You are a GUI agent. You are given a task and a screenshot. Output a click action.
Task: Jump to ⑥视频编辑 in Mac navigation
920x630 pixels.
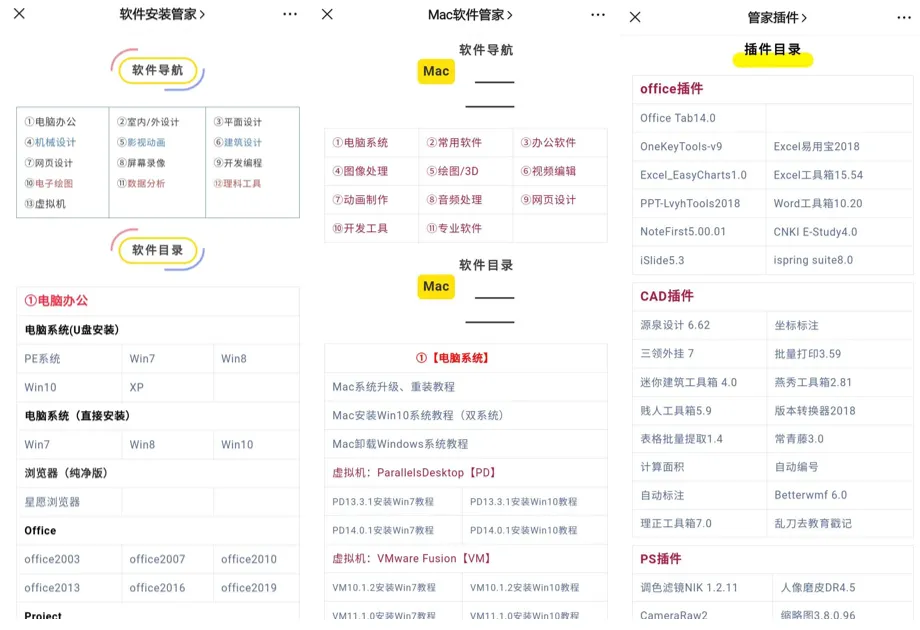(x=549, y=171)
